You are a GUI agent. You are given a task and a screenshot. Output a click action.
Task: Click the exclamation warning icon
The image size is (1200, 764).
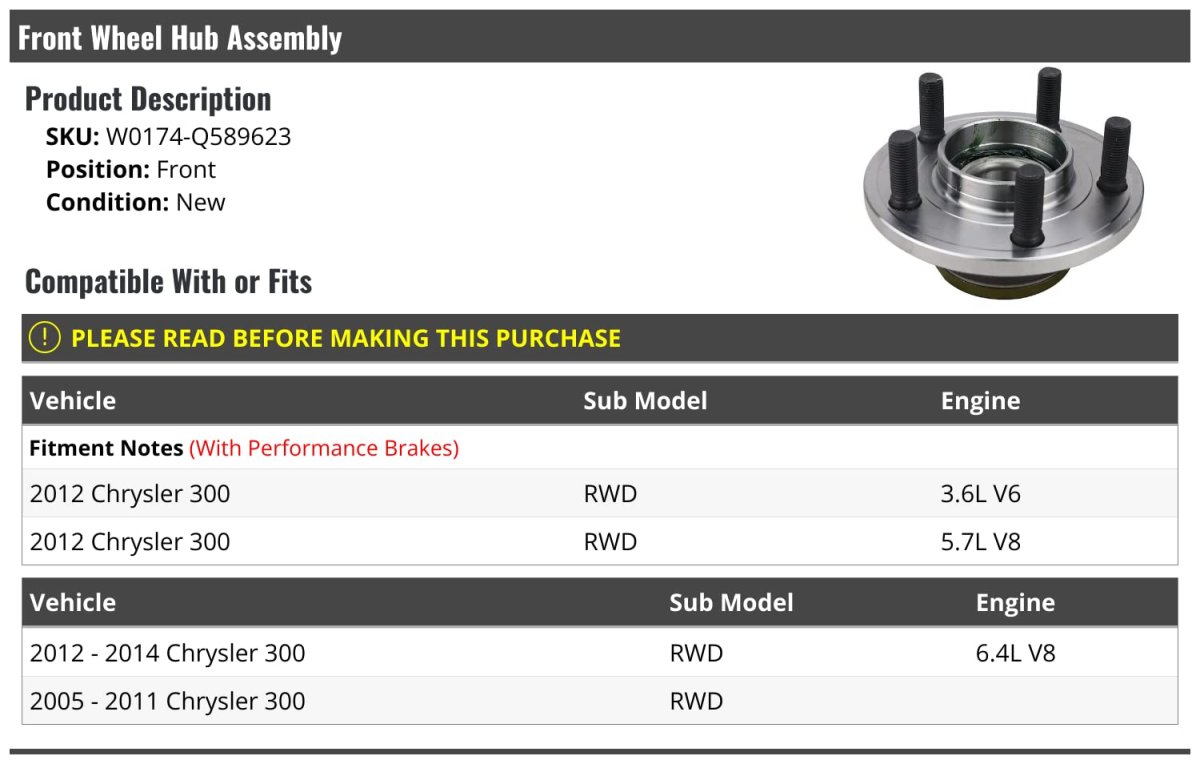click(x=45, y=338)
